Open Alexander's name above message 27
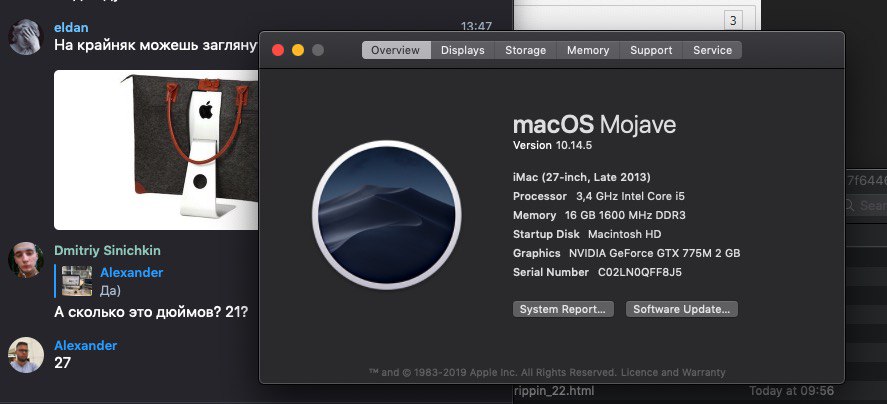This screenshot has width=887, height=404. [x=85, y=345]
